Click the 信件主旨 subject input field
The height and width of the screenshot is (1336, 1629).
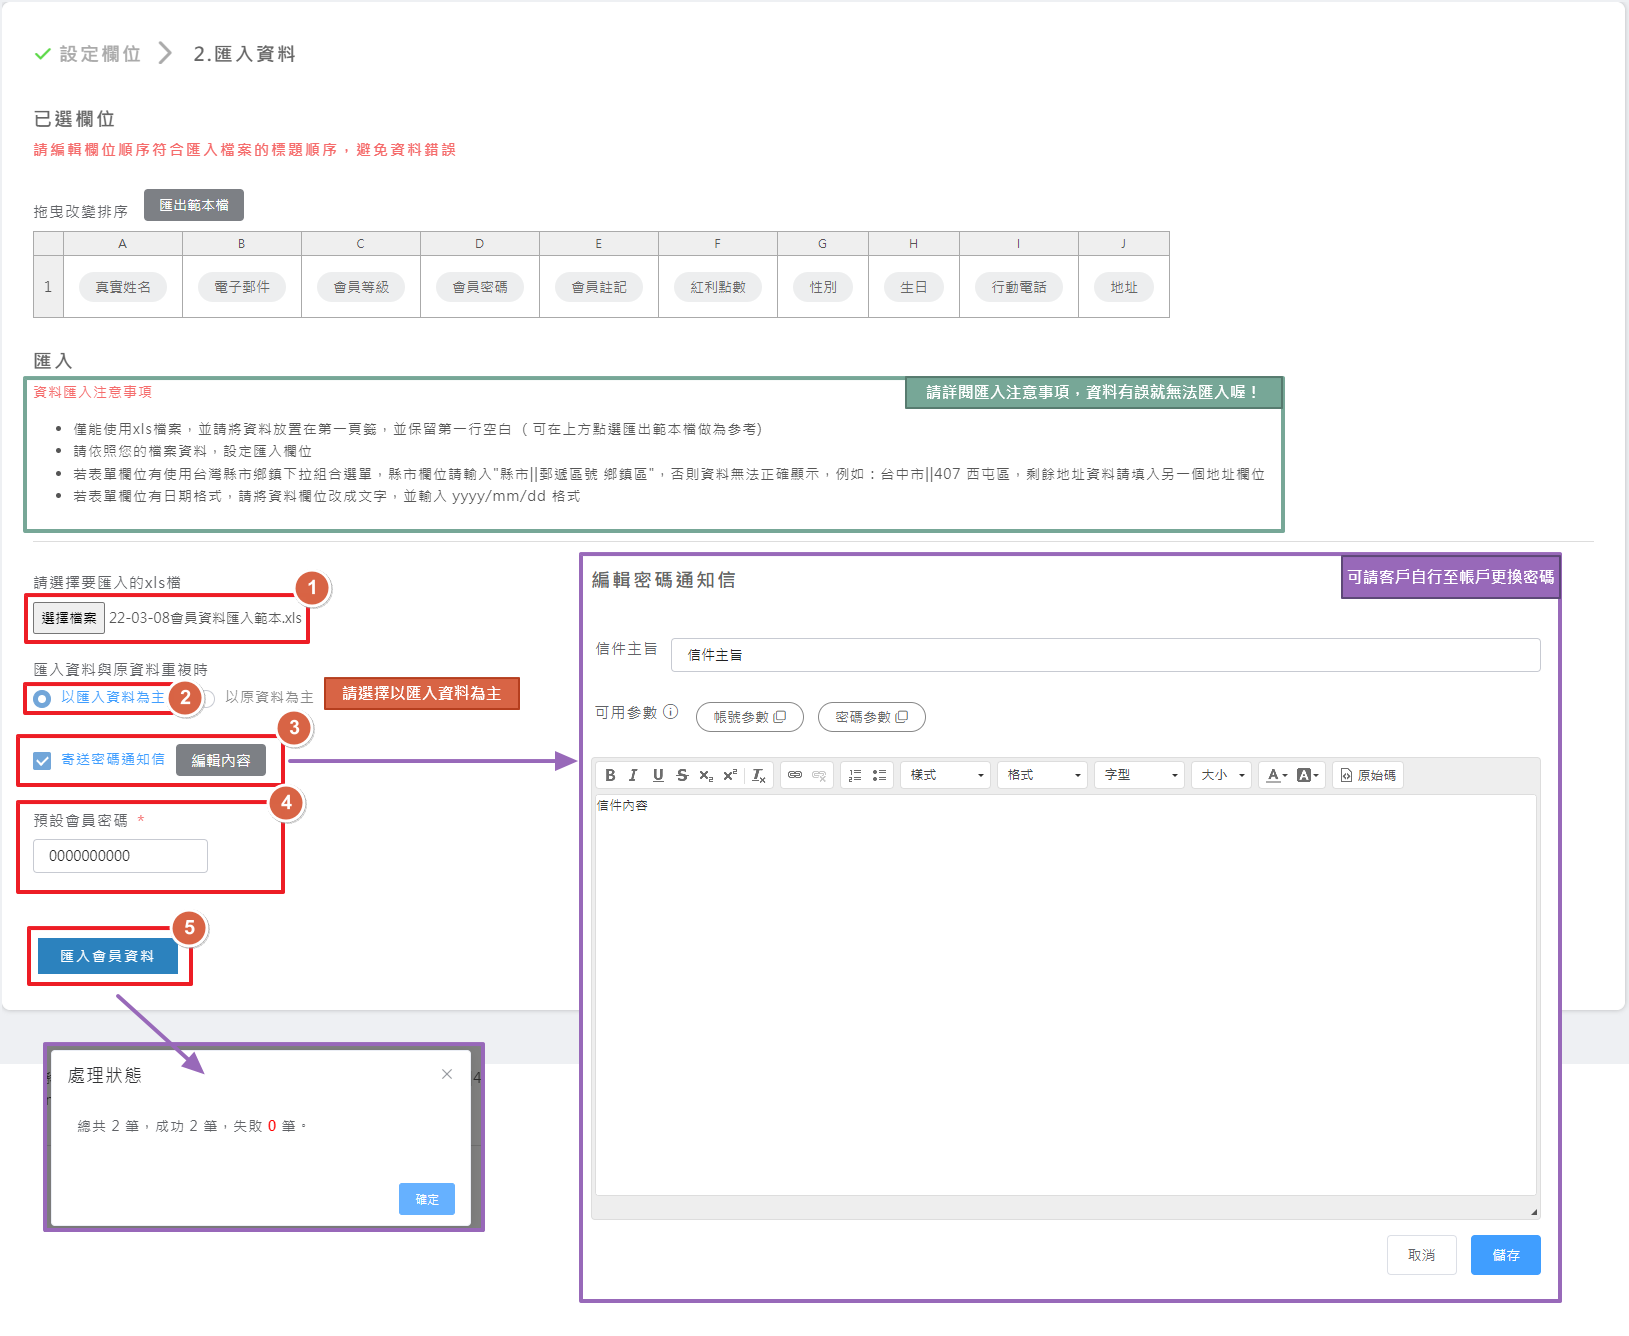click(x=1105, y=655)
